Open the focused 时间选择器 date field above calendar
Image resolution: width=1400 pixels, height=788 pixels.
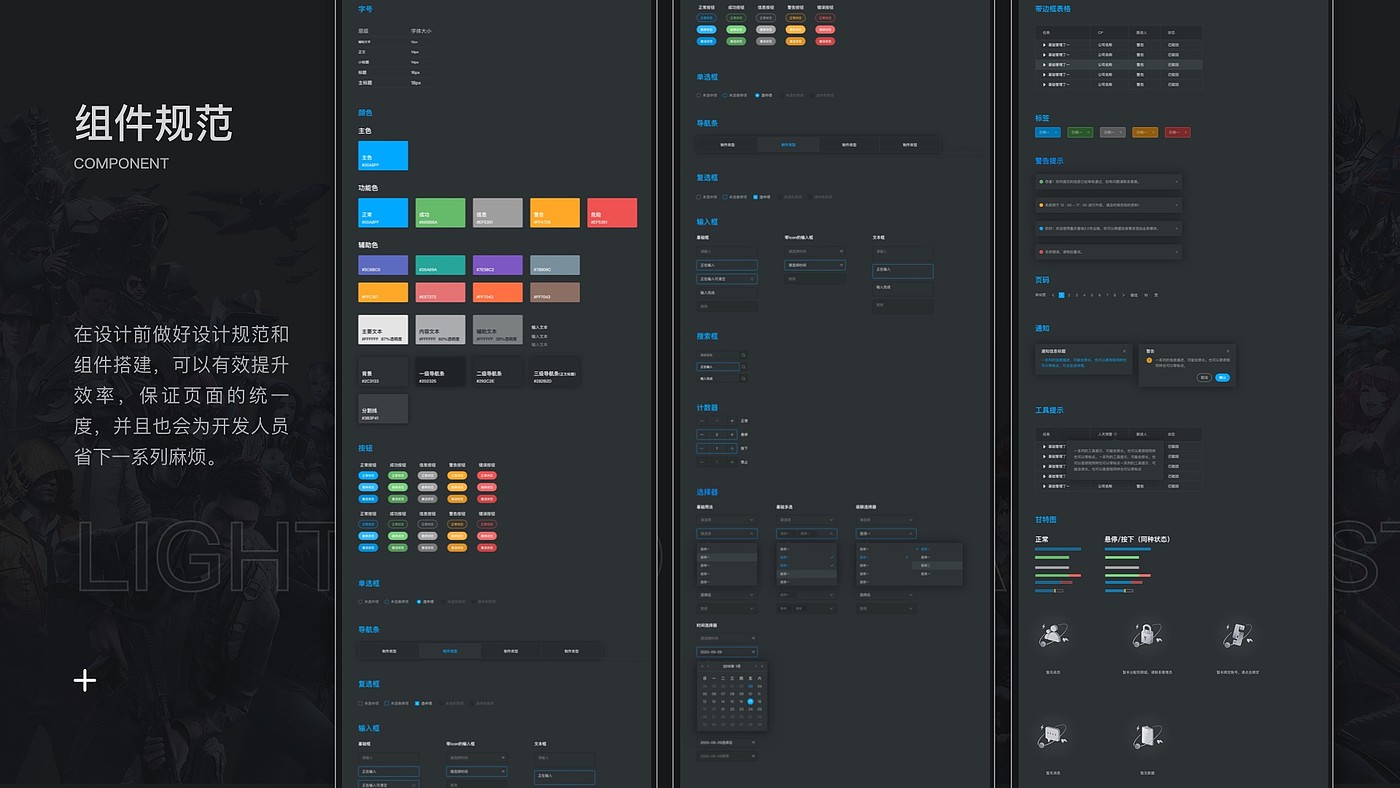(x=727, y=651)
